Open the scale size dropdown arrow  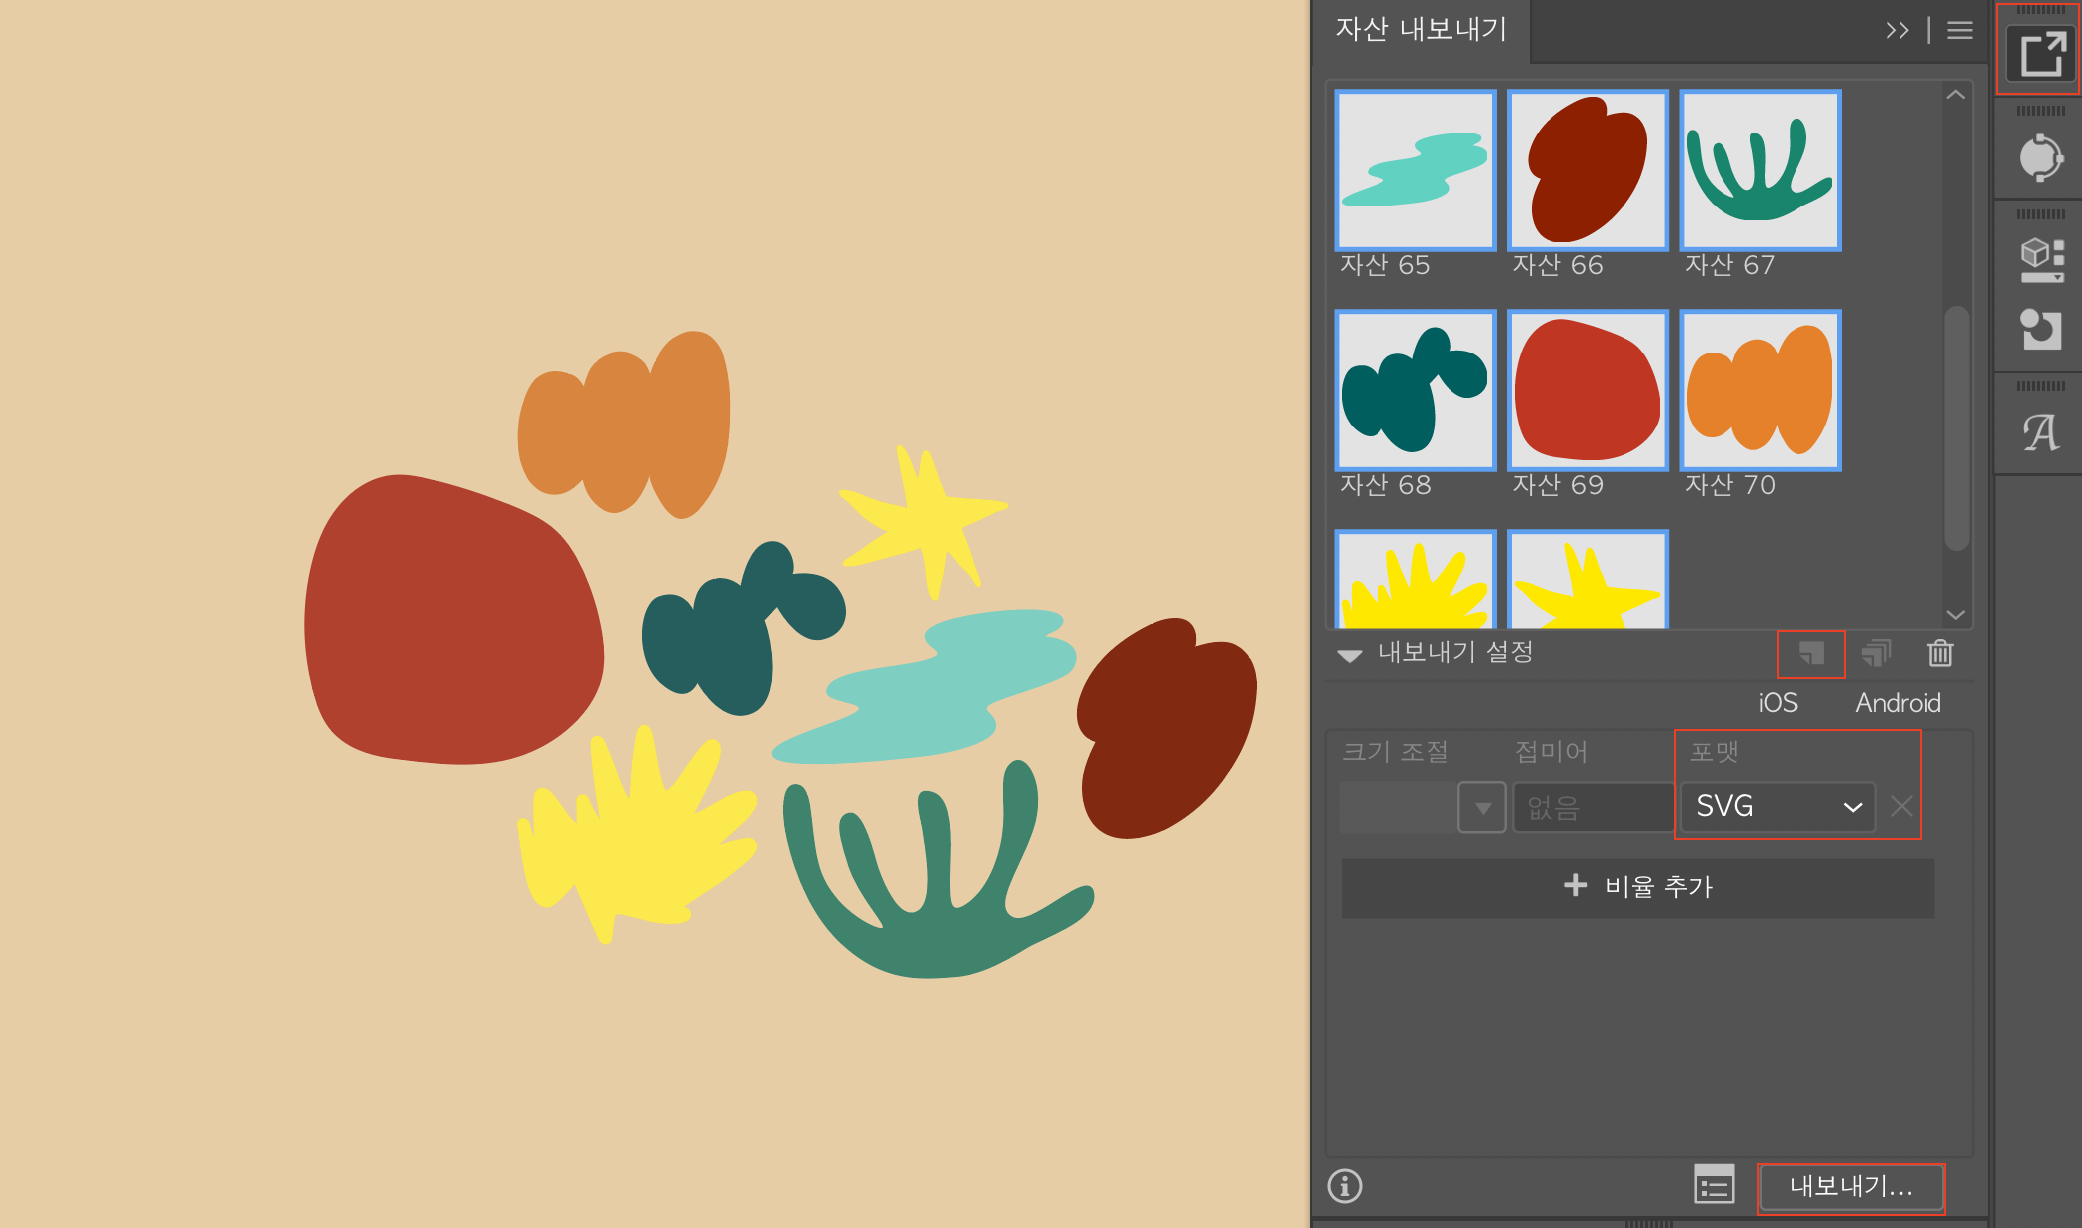point(1482,807)
